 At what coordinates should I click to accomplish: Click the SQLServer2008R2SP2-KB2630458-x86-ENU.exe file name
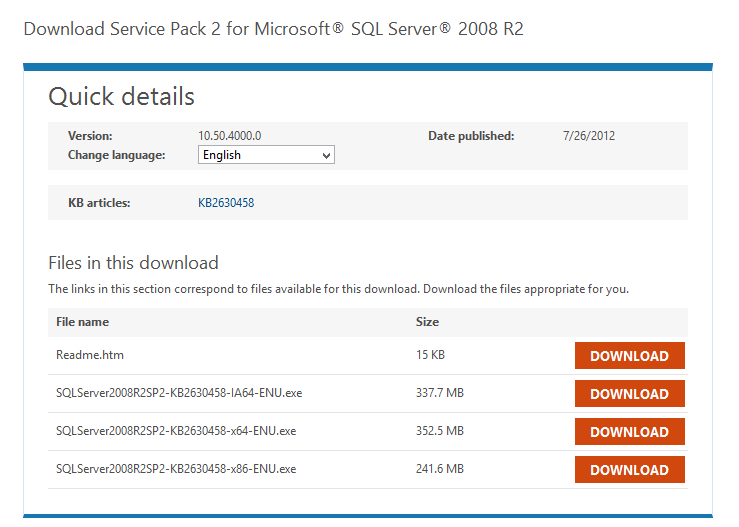point(176,469)
